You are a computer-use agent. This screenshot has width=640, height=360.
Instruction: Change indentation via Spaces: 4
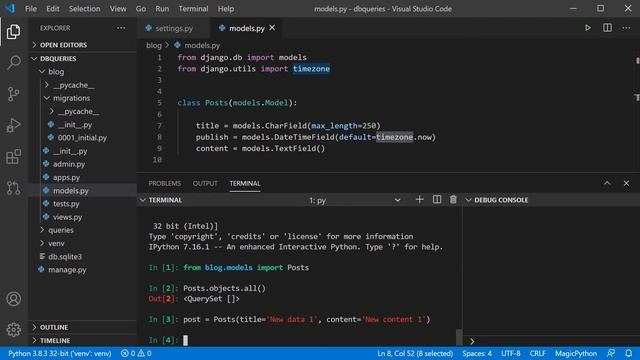coord(477,353)
